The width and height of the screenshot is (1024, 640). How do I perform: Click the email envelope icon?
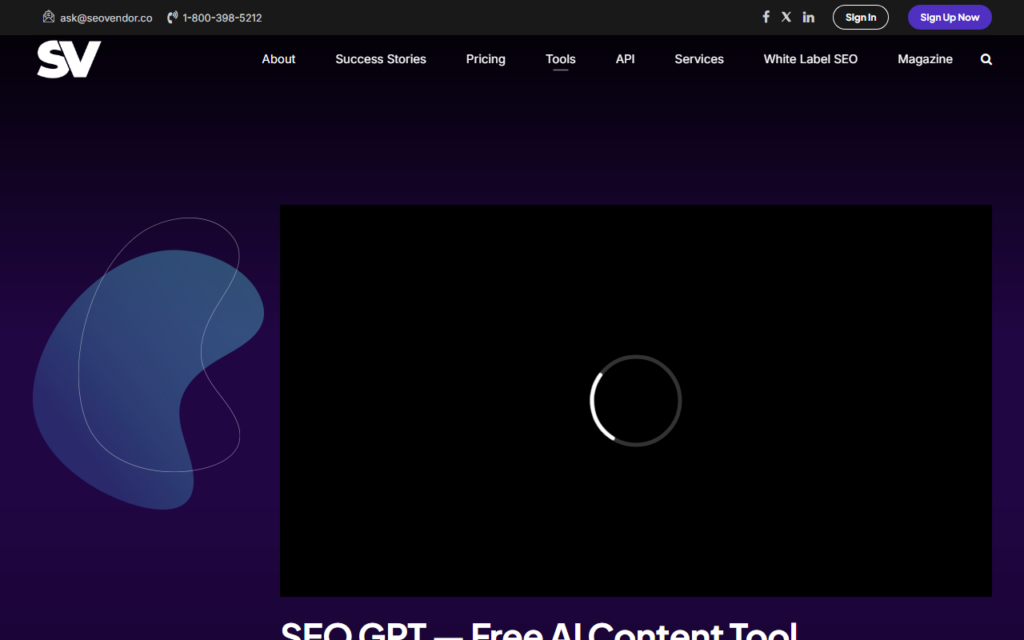[48, 17]
